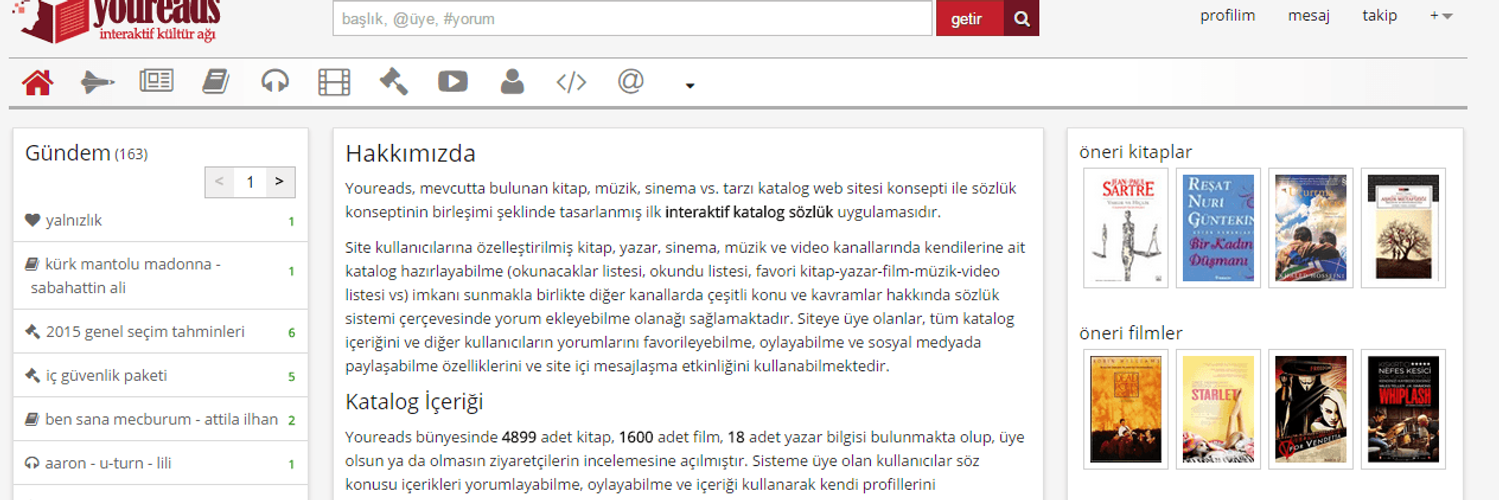Open aaron - u-turn - lili topic
The height and width of the screenshot is (500, 1499).
[109, 463]
